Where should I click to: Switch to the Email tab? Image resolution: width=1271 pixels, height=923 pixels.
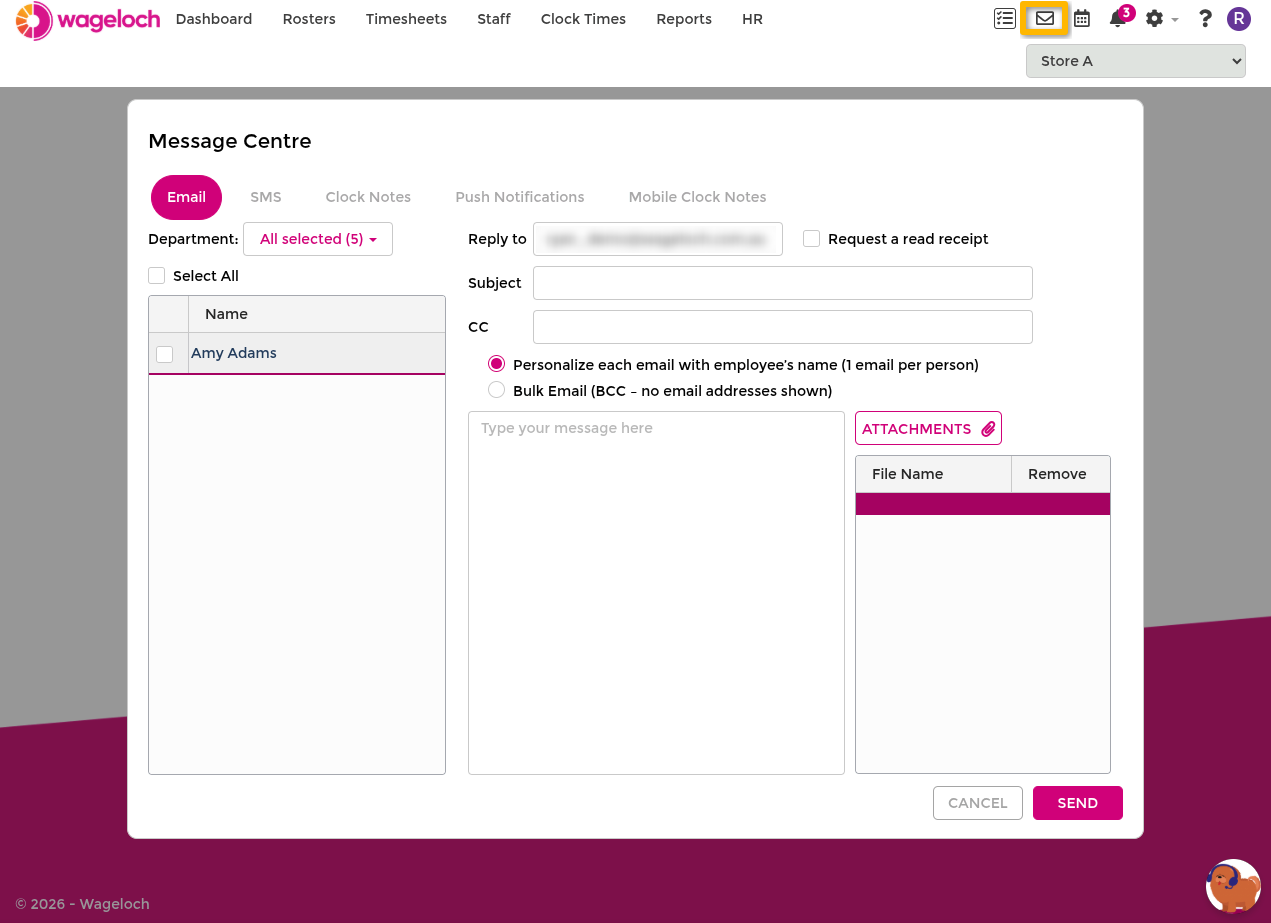186,197
